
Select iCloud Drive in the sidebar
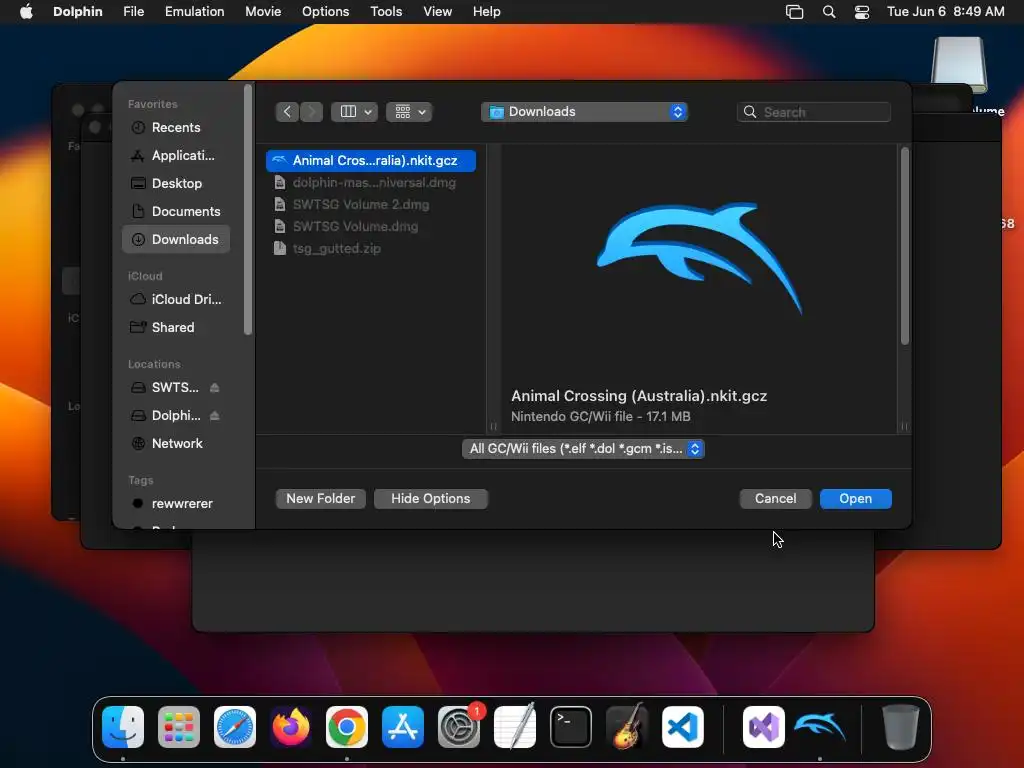click(x=176, y=299)
